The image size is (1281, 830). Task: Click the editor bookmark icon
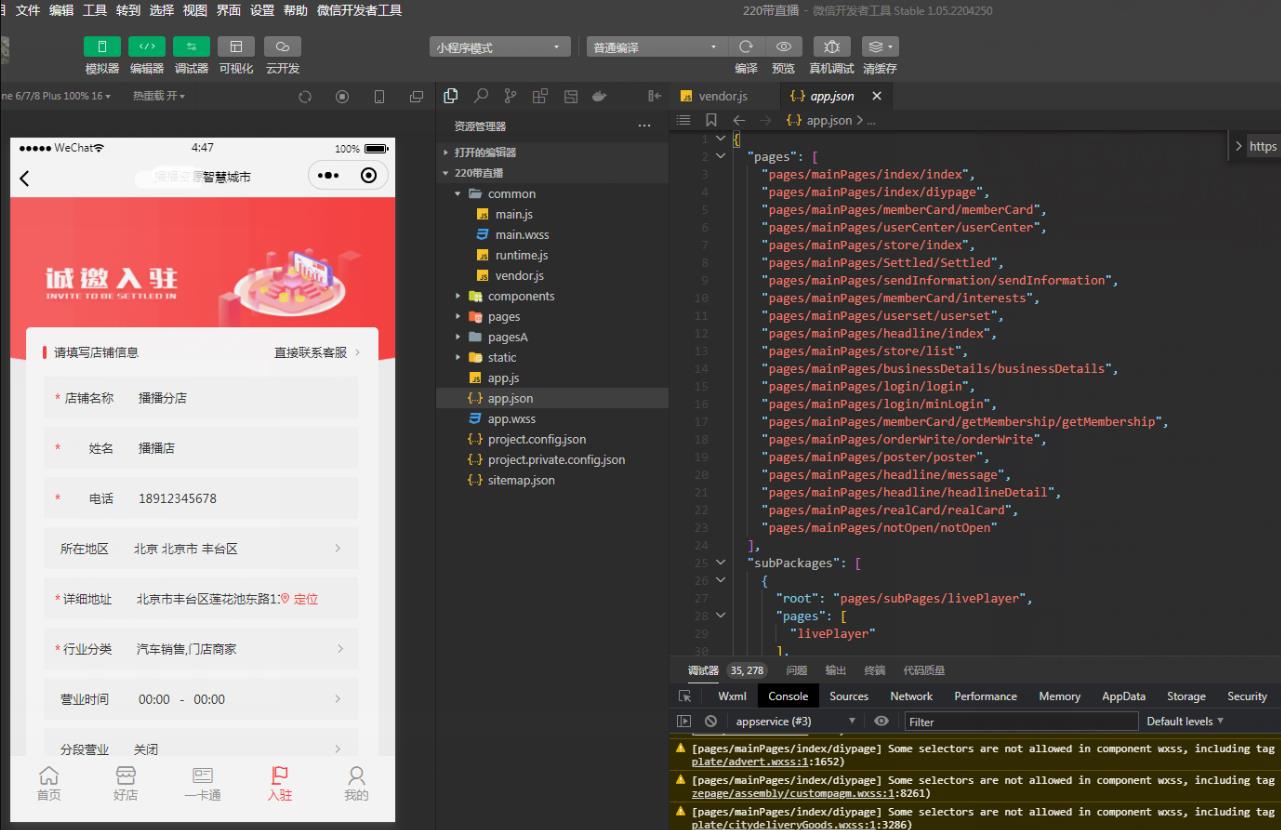pyautogui.click(x=711, y=120)
